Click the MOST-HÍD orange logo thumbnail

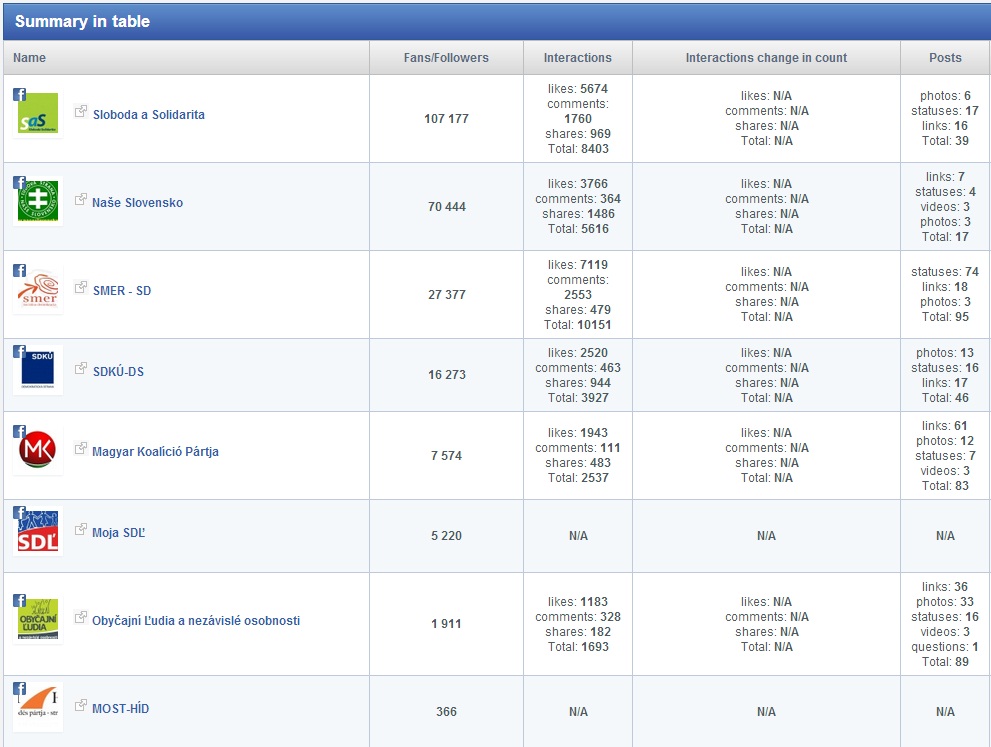click(x=38, y=707)
